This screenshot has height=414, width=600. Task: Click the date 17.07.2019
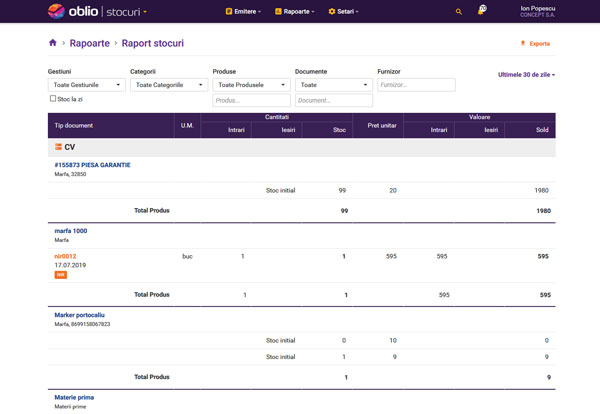point(70,265)
